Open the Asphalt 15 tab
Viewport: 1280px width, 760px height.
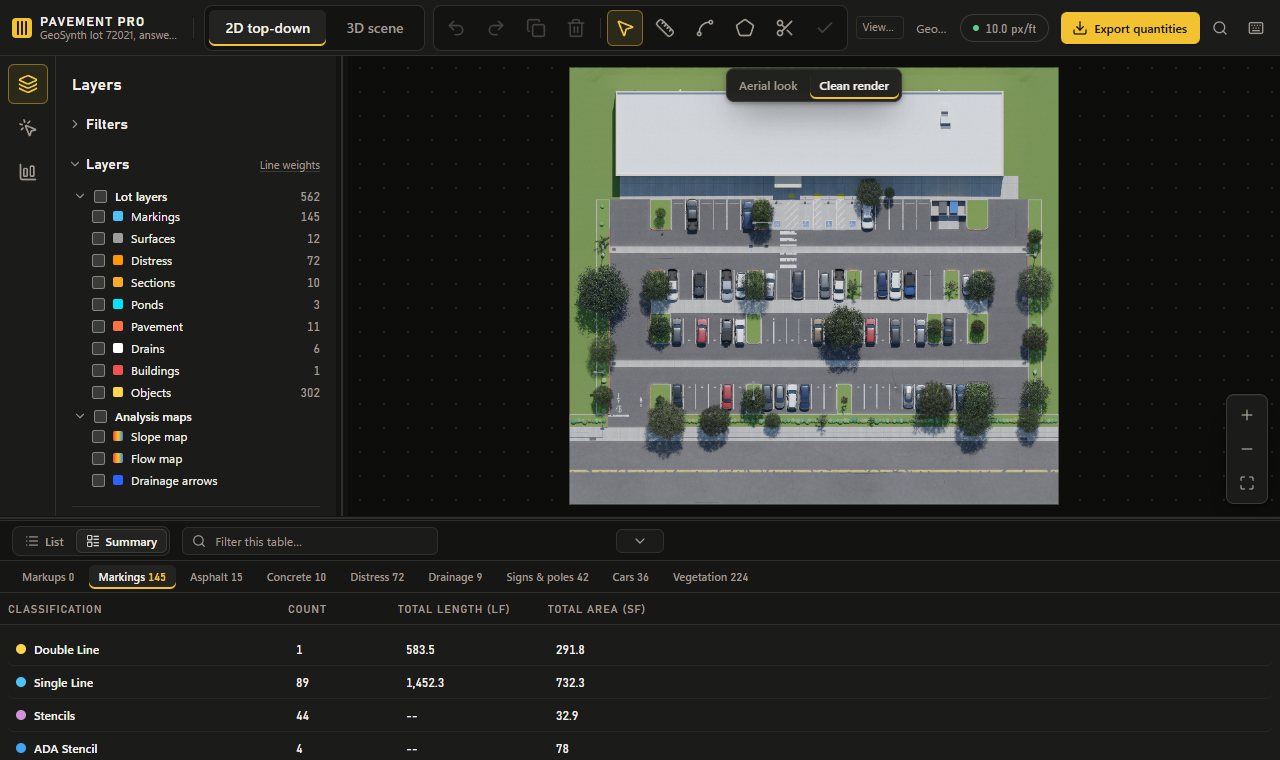point(216,577)
